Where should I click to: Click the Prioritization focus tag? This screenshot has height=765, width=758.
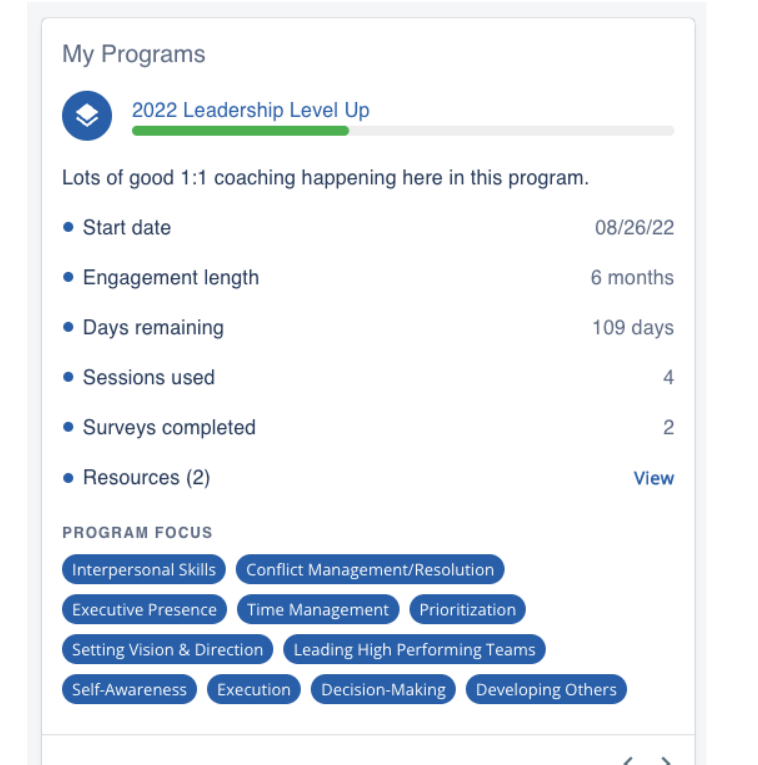click(467, 610)
